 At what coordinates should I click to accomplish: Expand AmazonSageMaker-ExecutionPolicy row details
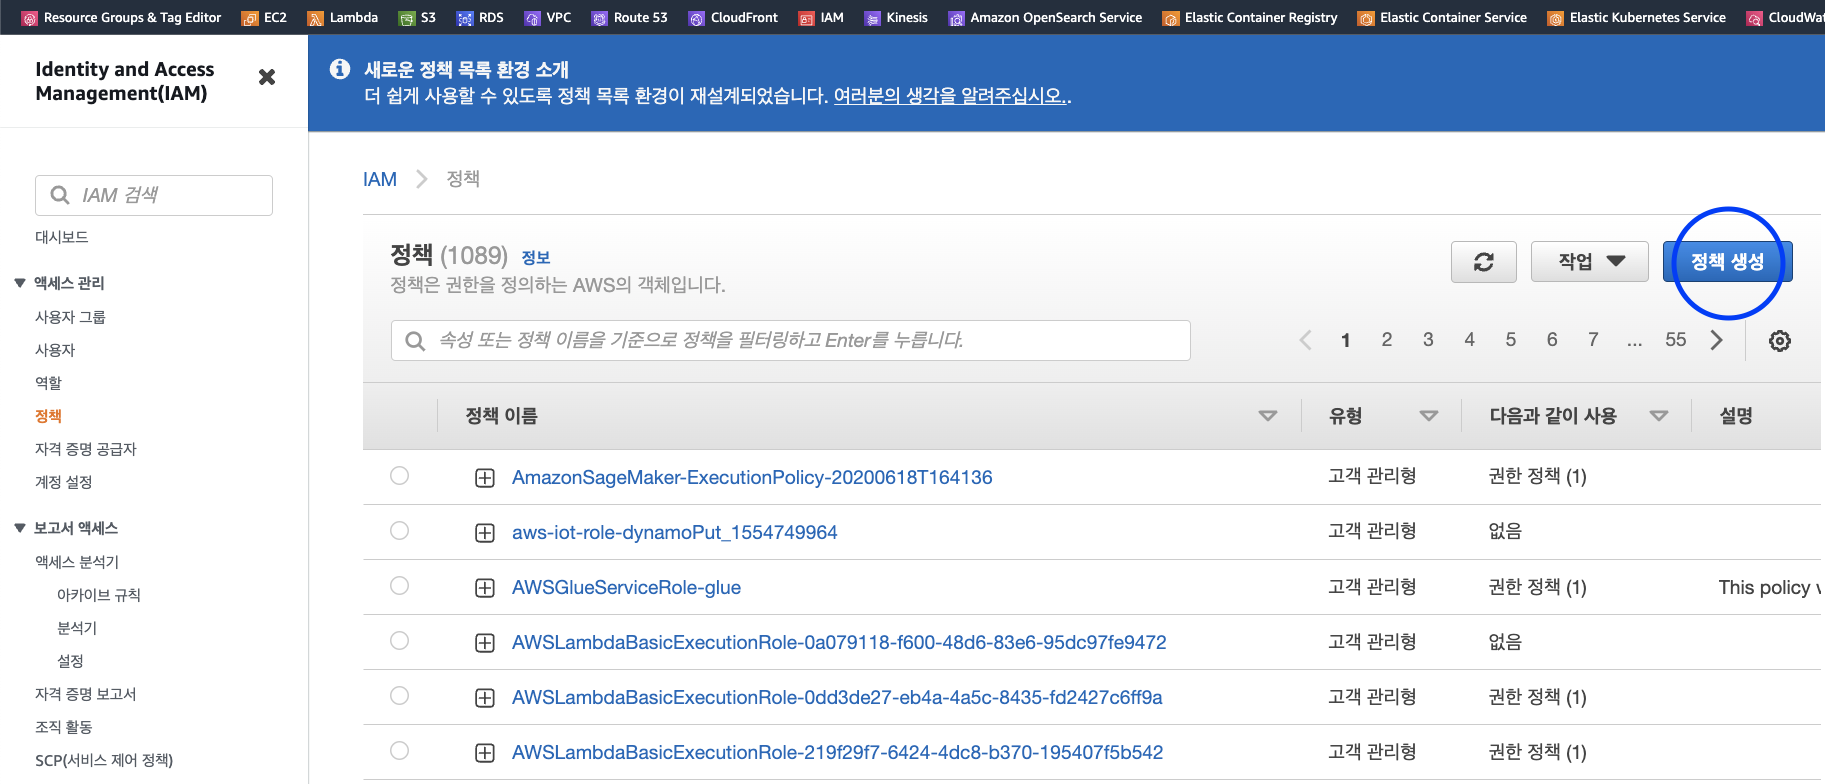485,478
